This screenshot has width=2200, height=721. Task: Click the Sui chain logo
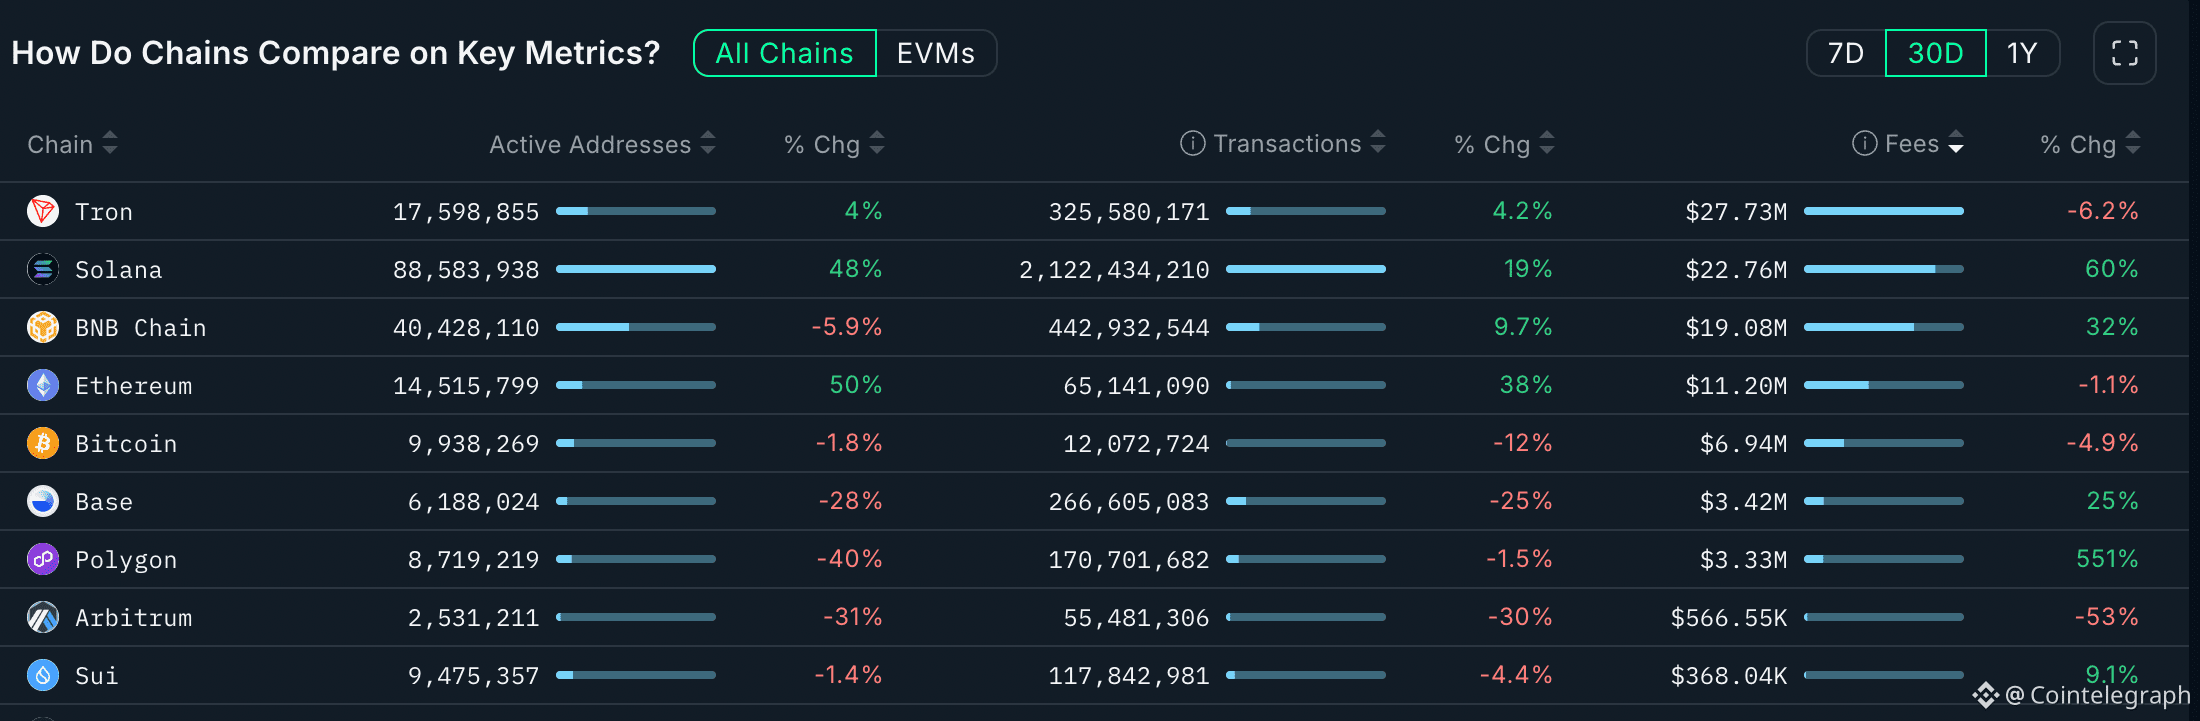[x=42, y=675]
